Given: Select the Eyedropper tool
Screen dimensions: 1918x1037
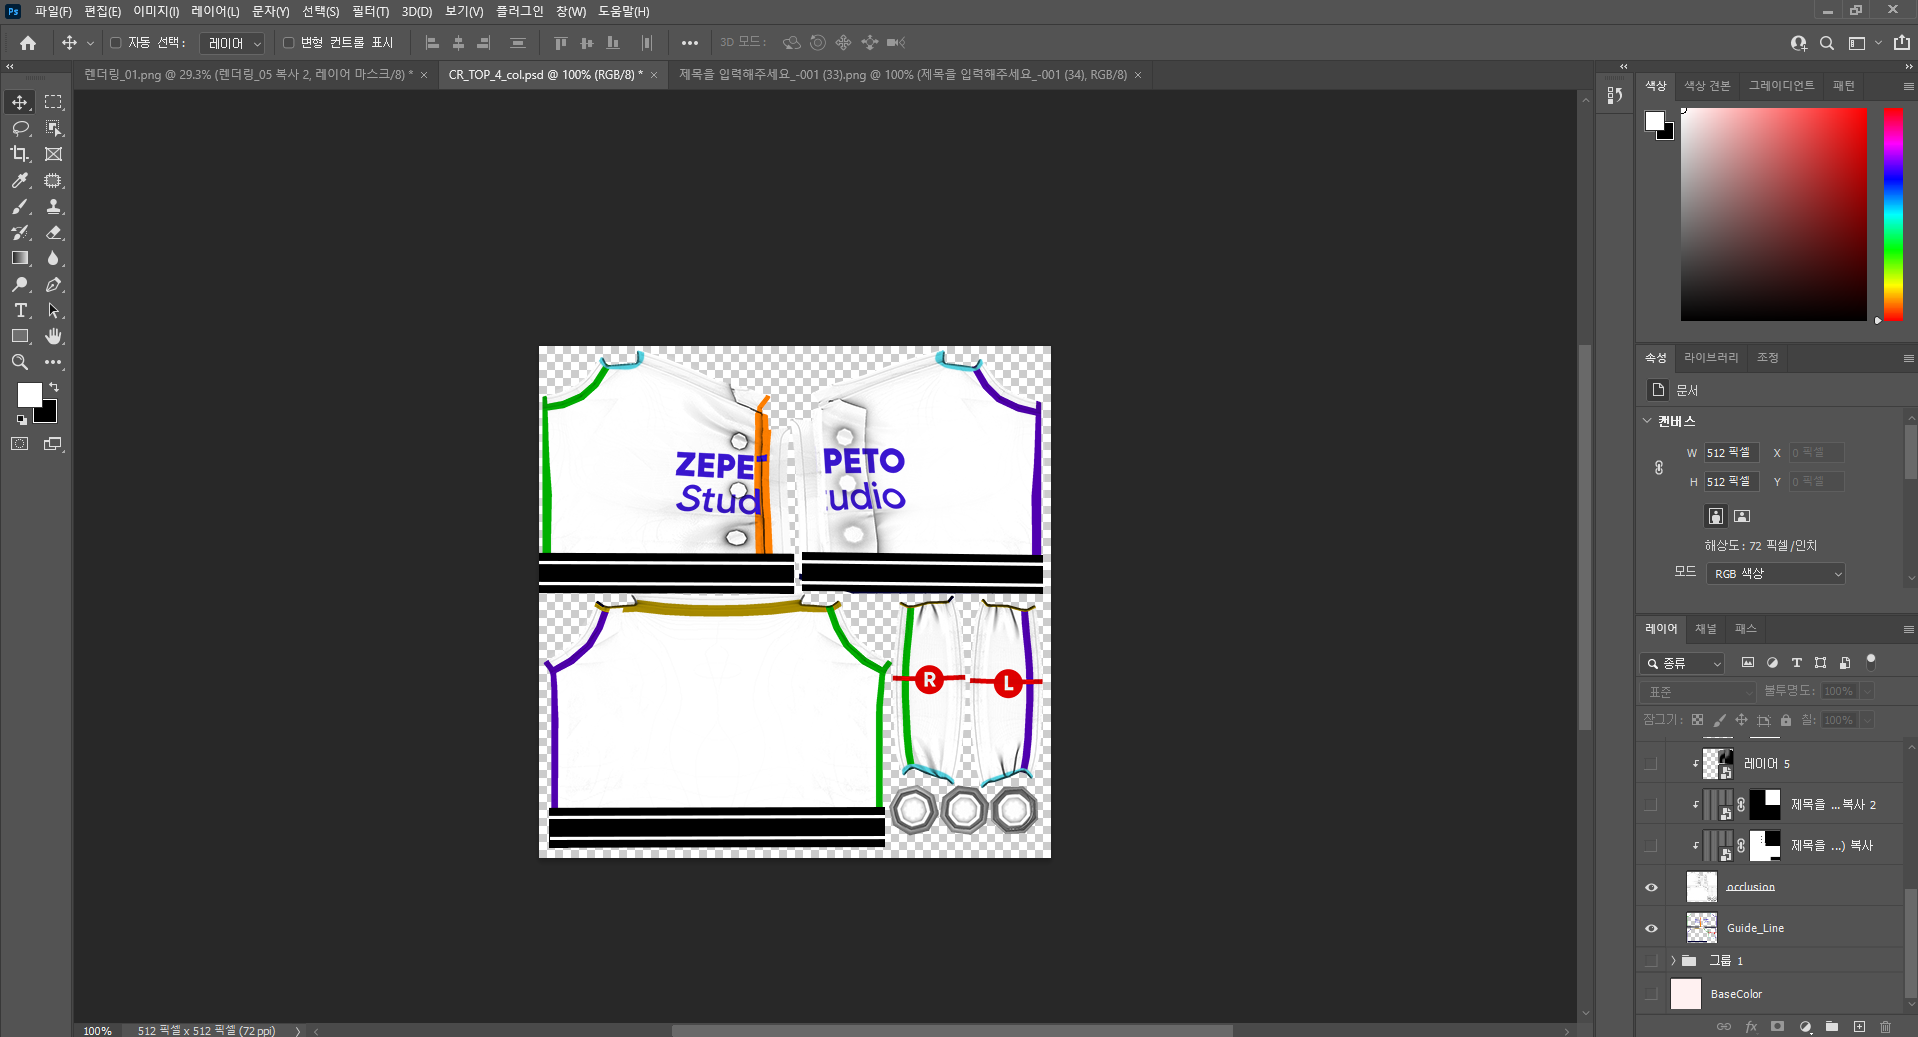Looking at the screenshot, I should (20, 180).
